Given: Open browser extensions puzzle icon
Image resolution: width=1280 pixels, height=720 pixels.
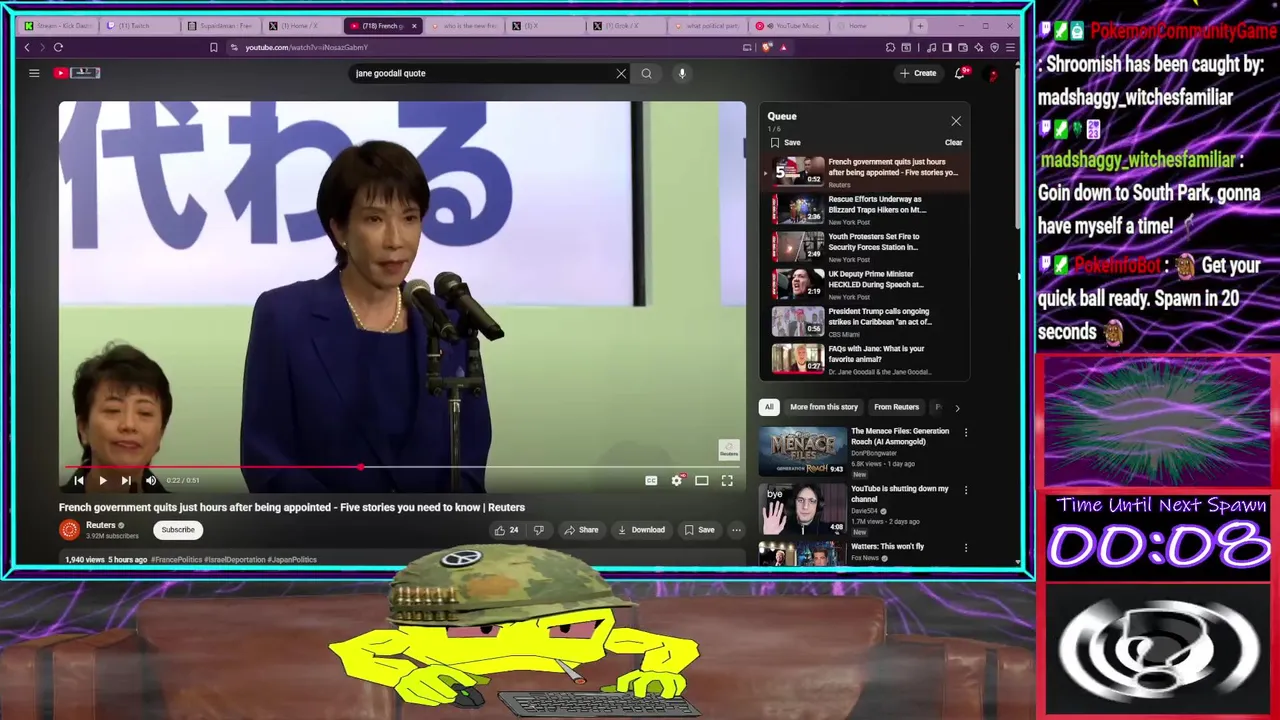Looking at the screenshot, I should tap(890, 47).
